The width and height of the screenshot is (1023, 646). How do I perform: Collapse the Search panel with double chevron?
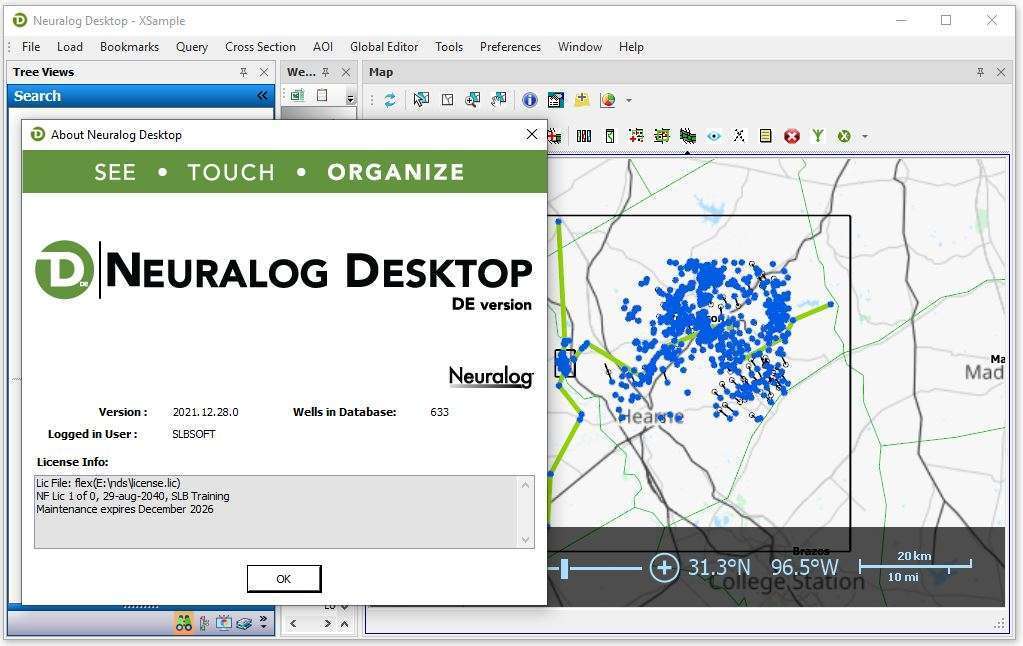click(262, 95)
